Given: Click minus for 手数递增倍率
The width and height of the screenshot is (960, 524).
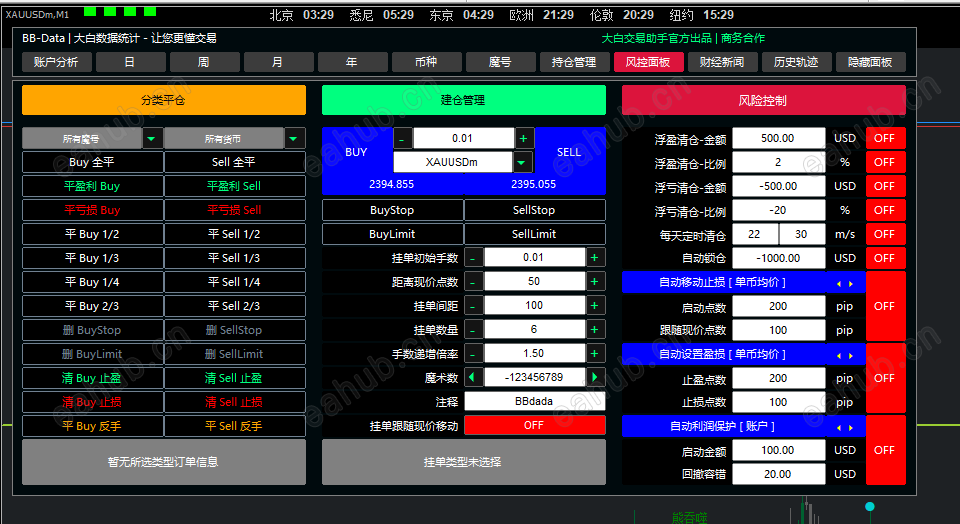Looking at the screenshot, I should 473,353.
